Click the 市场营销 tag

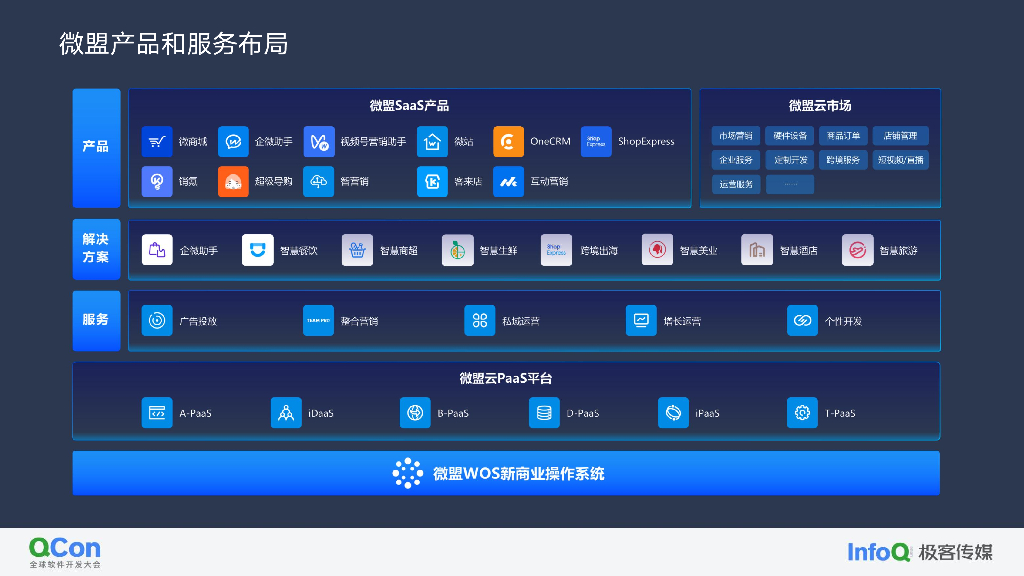point(736,136)
